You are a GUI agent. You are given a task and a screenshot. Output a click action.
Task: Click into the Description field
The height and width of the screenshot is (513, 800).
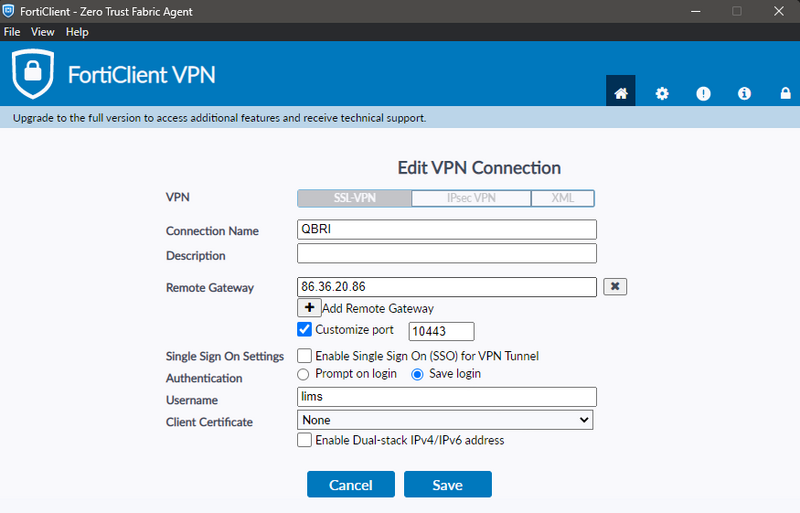[x=446, y=254]
